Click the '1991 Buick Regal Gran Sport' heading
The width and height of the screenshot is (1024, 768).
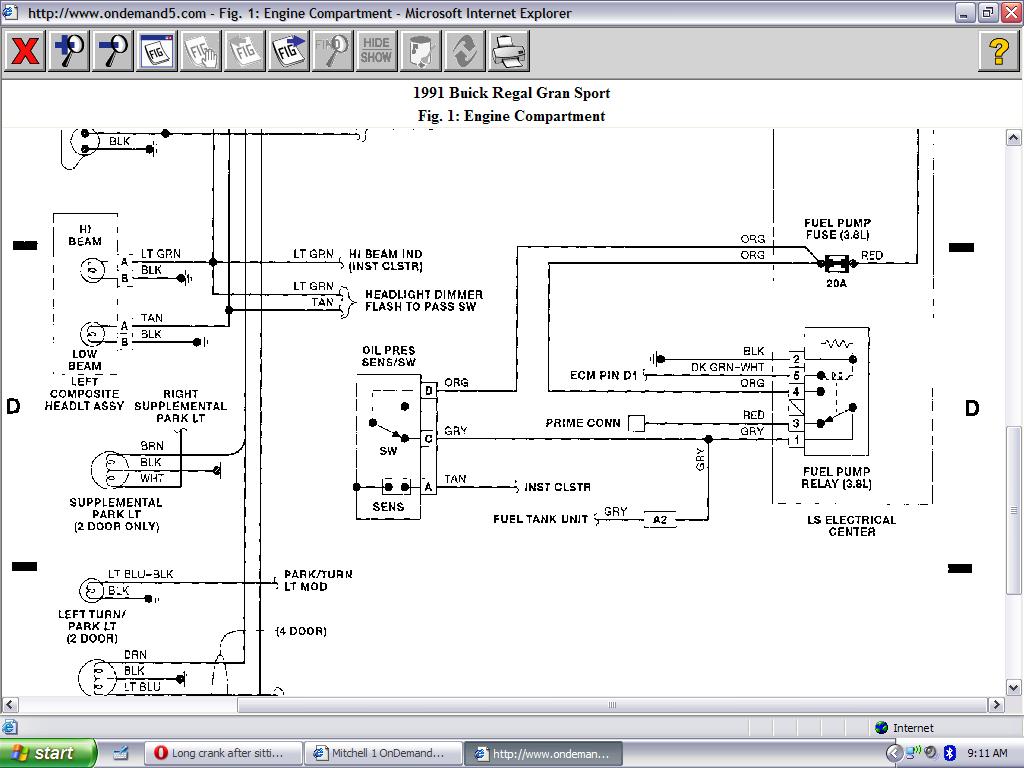[x=511, y=93]
